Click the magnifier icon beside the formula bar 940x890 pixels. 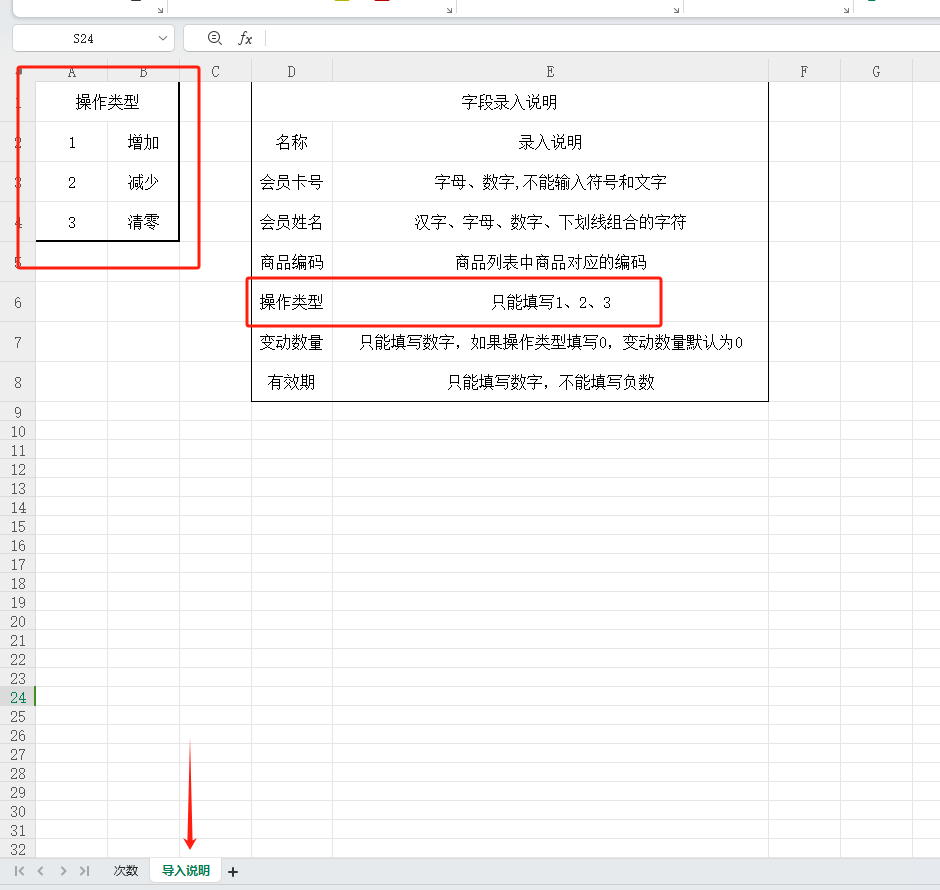point(215,38)
